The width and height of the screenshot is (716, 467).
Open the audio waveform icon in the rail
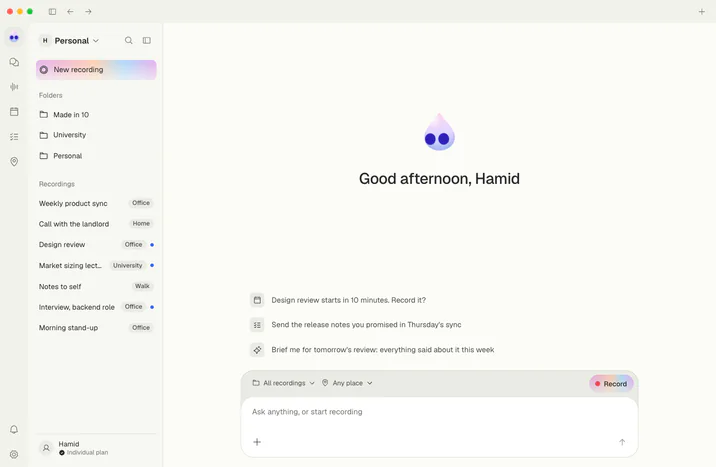[14, 87]
